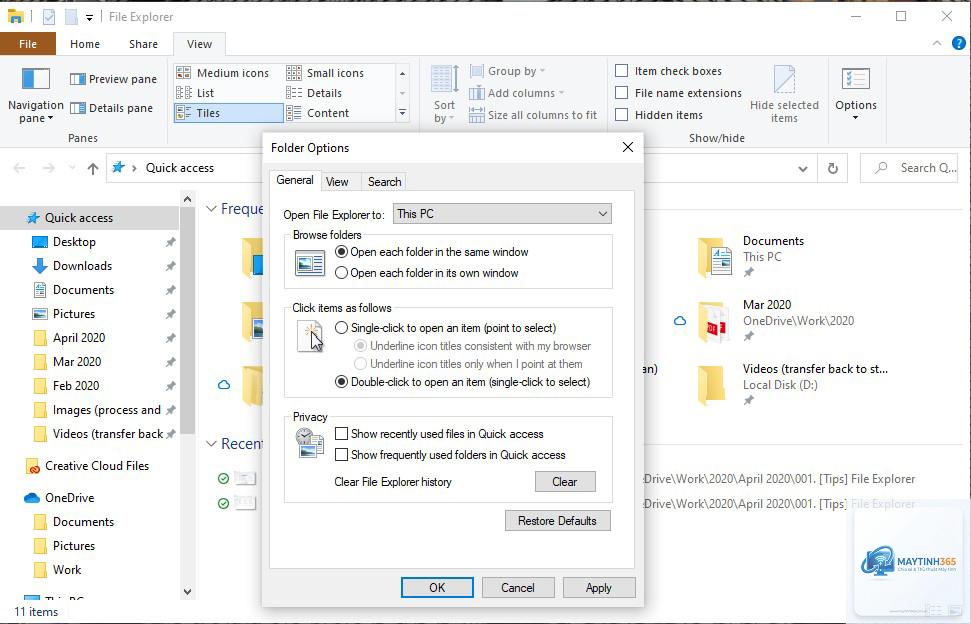Close the Folder Options dialog

pyautogui.click(x=628, y=147)
